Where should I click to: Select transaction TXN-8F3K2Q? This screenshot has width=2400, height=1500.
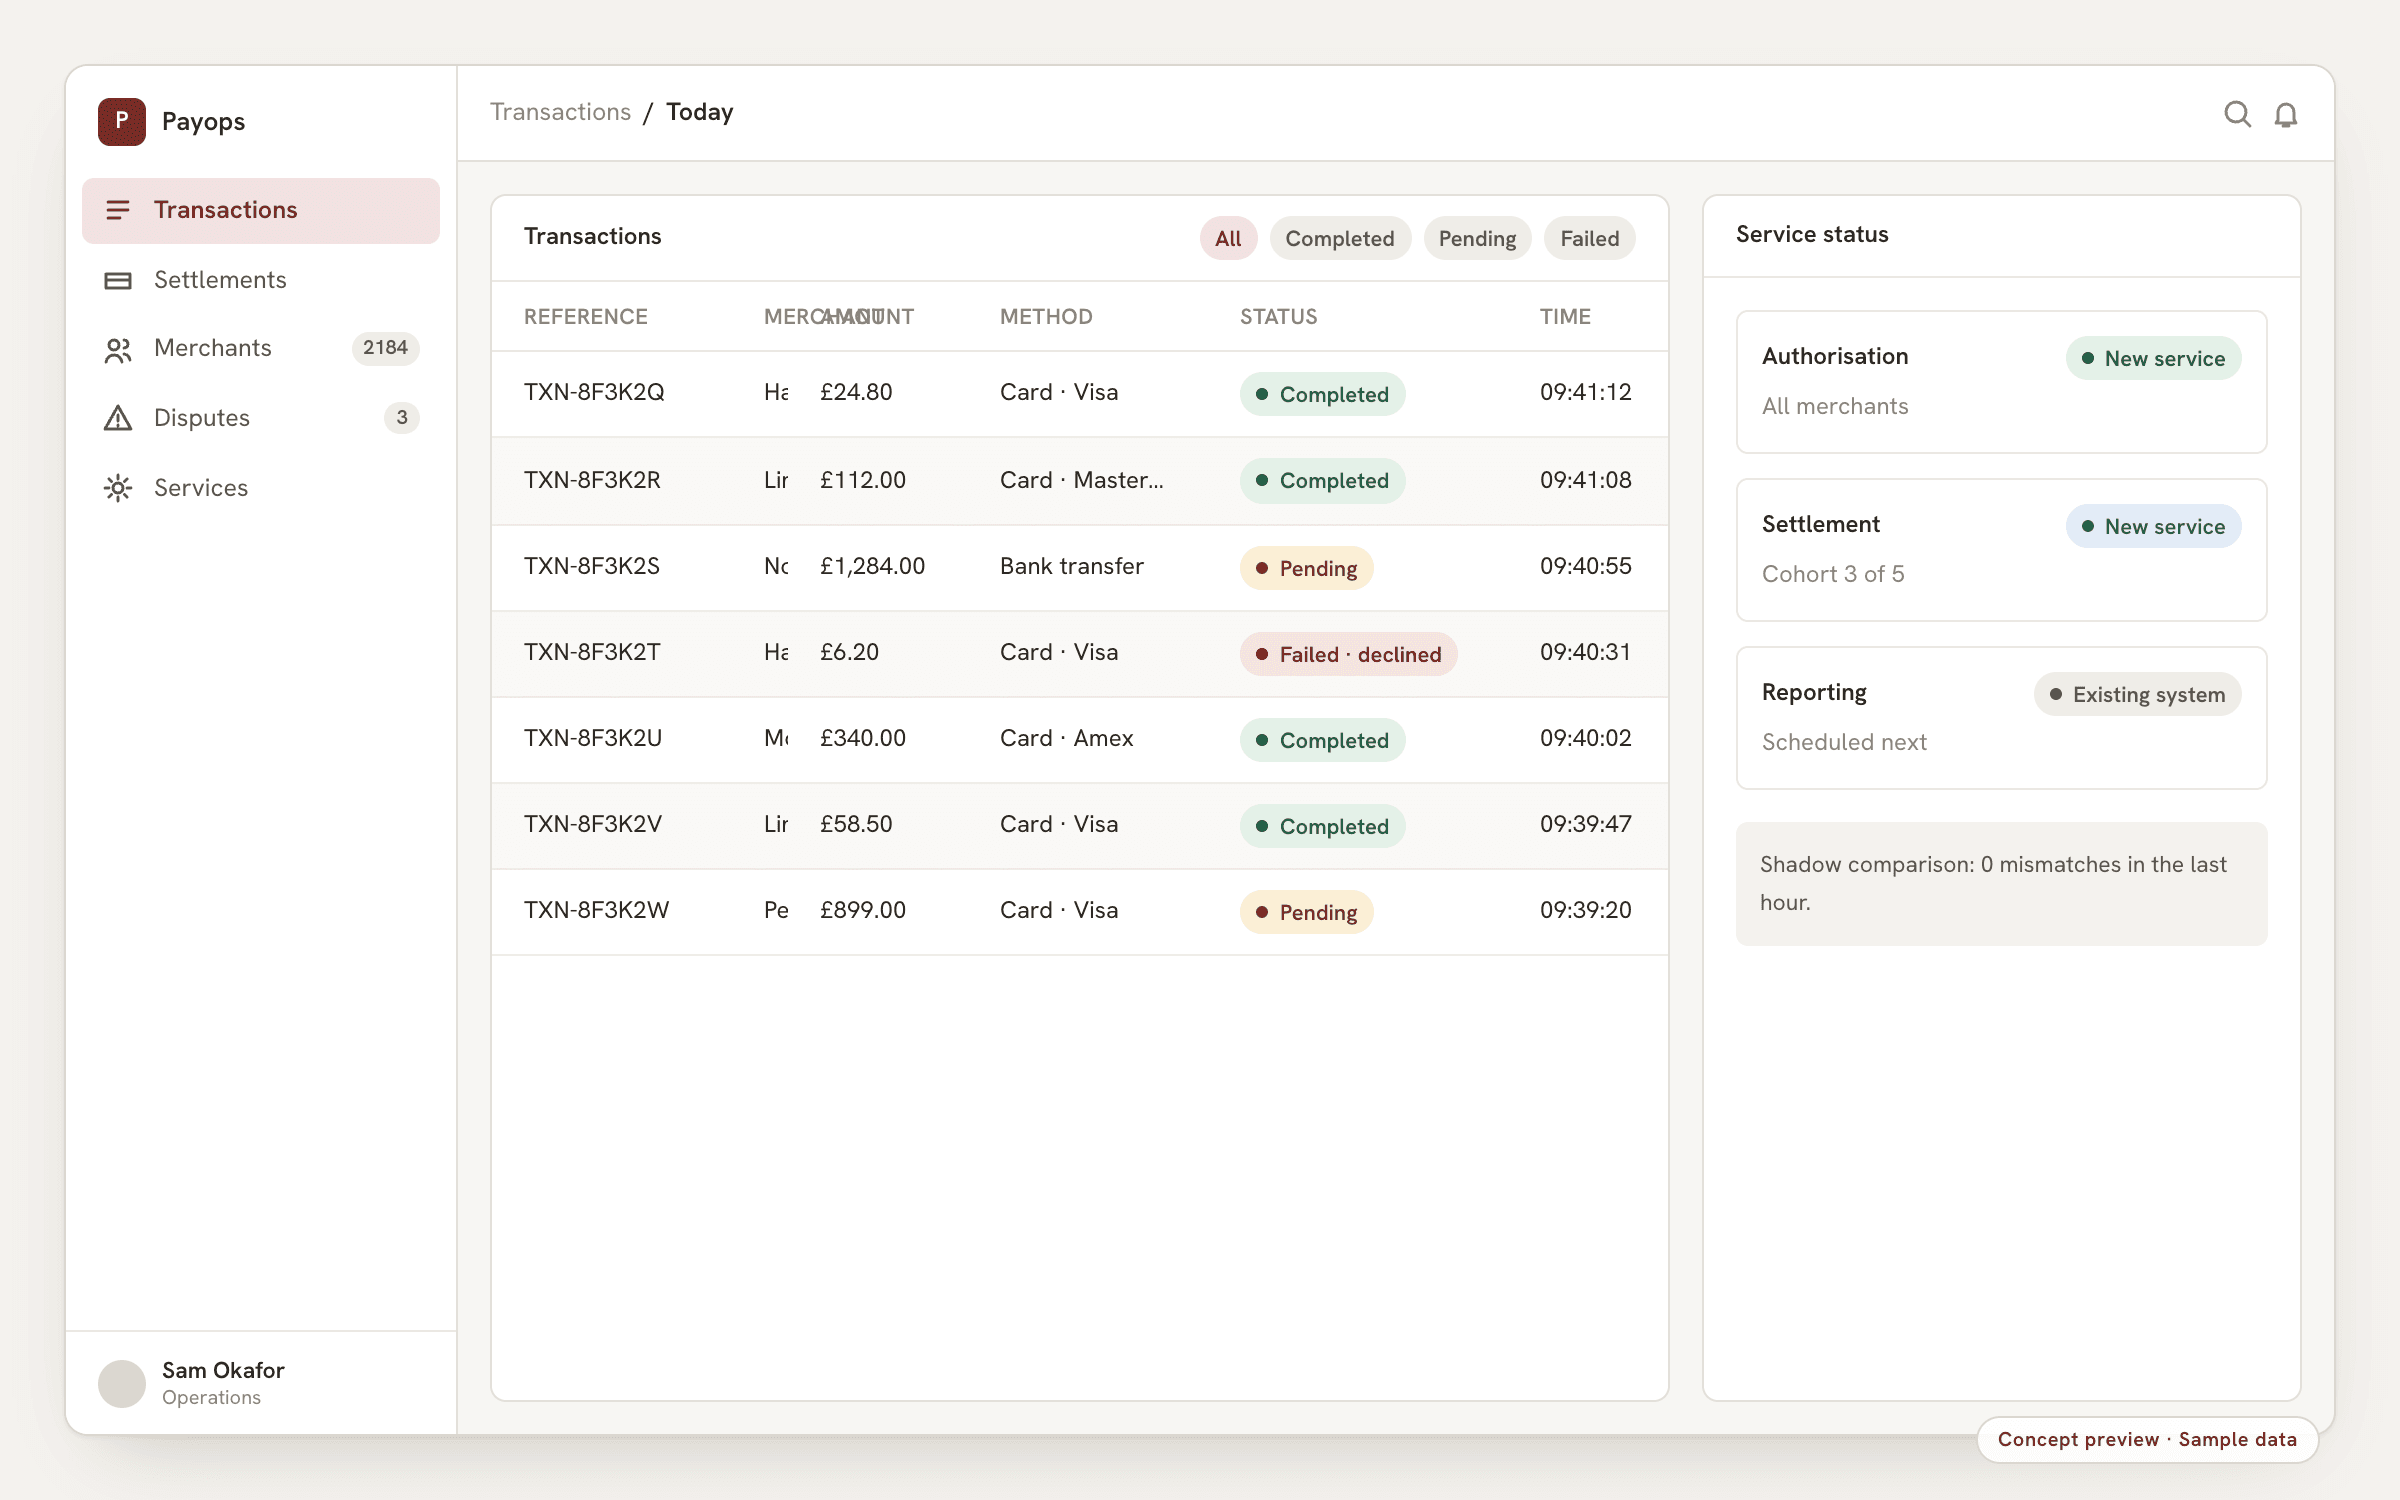pyautogui.click(x=1080, y=394)
